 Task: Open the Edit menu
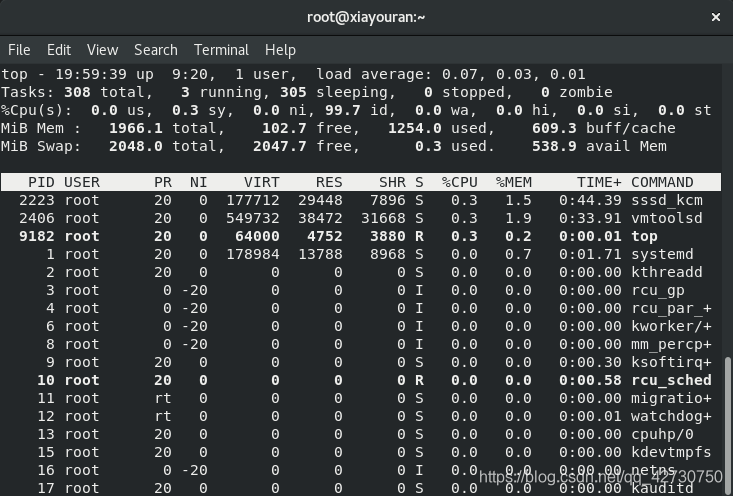pos(59,50)
